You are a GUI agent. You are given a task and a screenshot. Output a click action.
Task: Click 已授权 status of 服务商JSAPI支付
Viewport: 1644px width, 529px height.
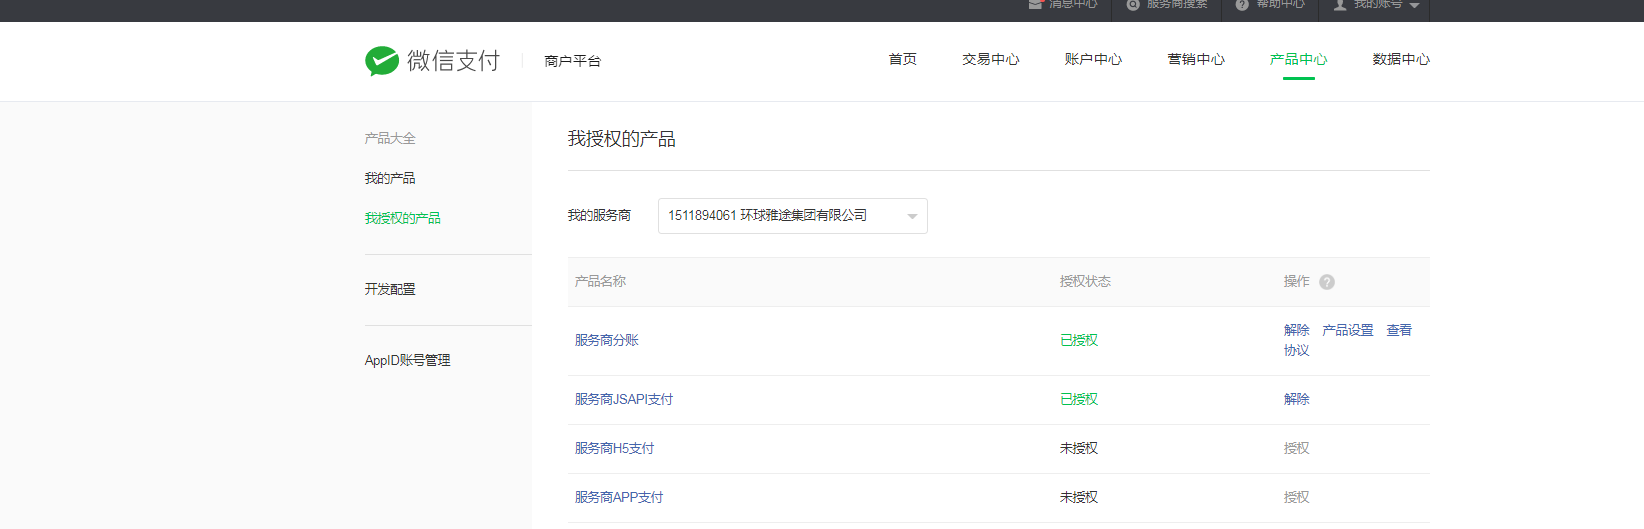(x=1079, y=399)
